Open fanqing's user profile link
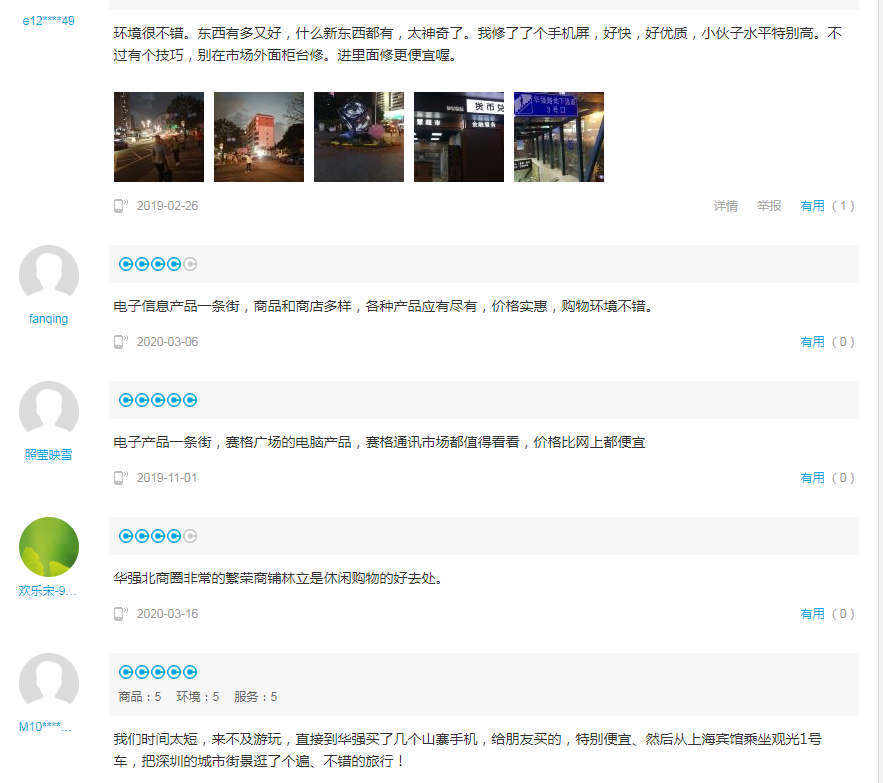Image resolution: width=883 pixels, height=783 pixels. pos(48,319)
